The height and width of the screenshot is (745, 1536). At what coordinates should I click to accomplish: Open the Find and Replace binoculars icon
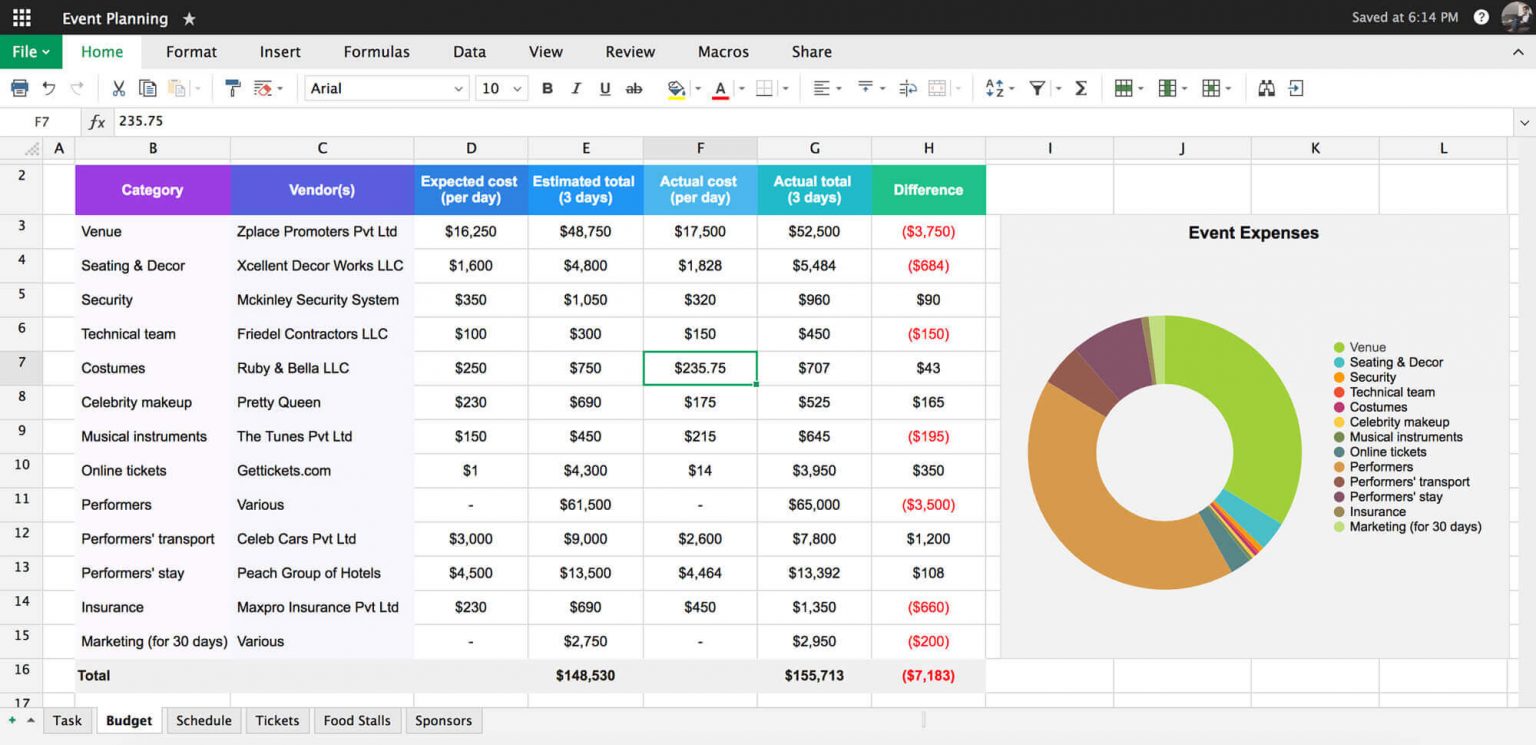[x=1267, y=88]
